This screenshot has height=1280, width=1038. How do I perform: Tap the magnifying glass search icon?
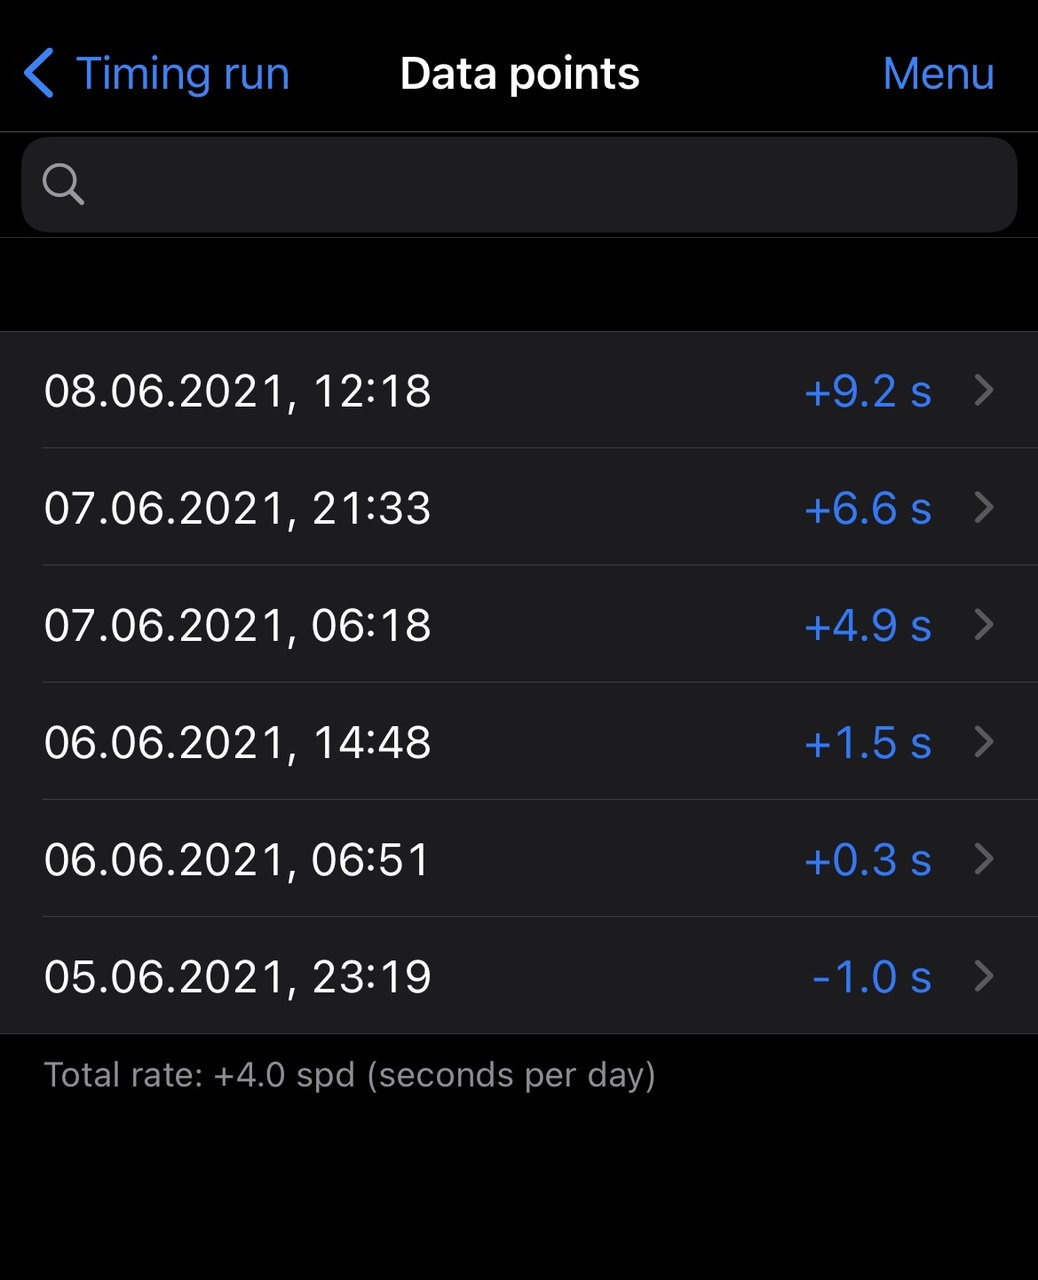(x=63, y=184)
